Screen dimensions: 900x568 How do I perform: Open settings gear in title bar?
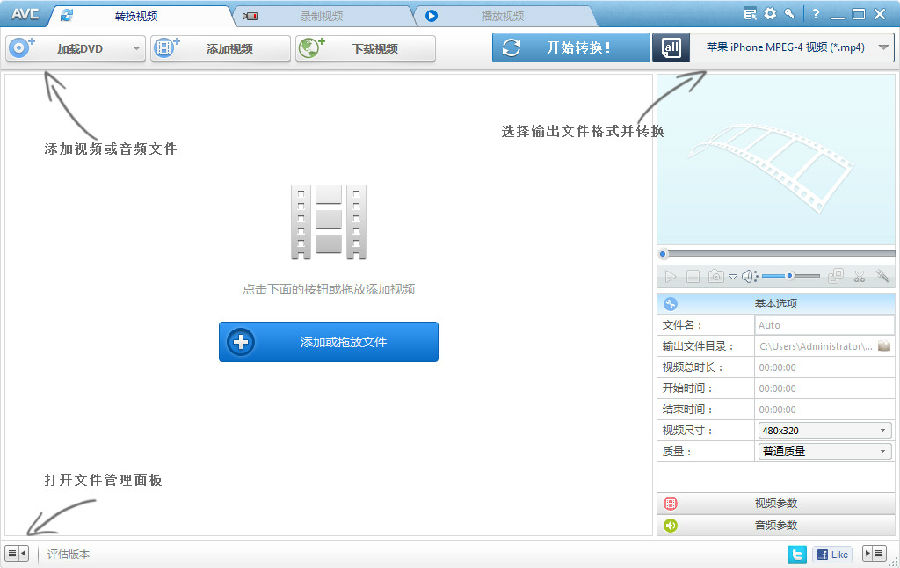coord(770,13)
